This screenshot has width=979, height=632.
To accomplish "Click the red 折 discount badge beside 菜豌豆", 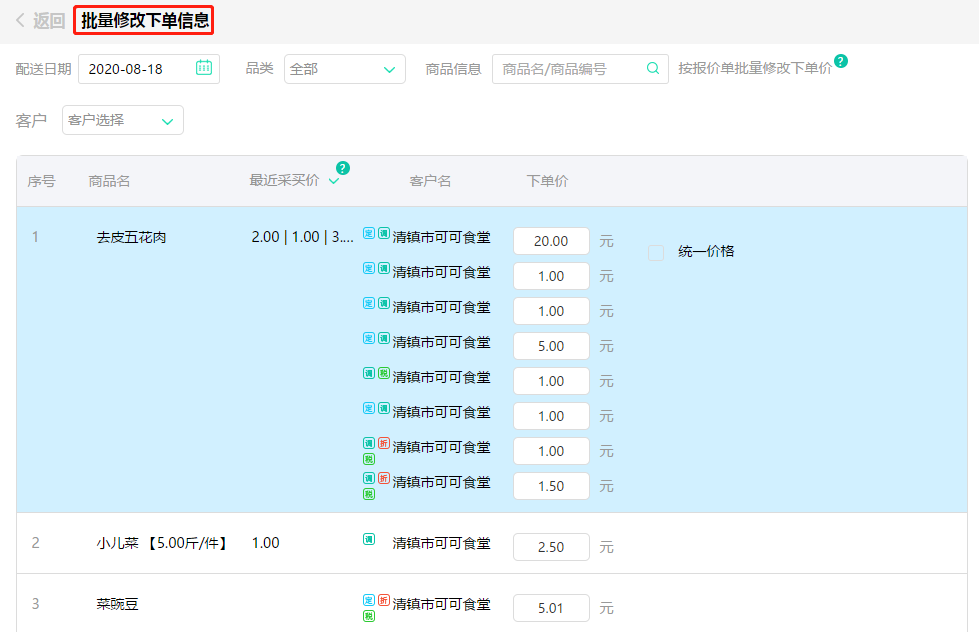I will (x=383, y=599).
